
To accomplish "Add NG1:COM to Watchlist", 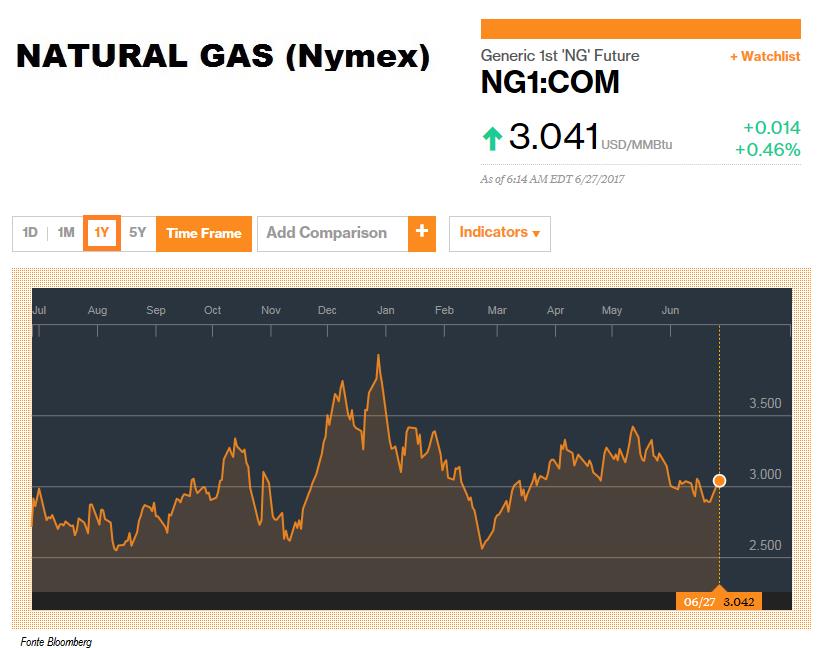I will (765, 56).
